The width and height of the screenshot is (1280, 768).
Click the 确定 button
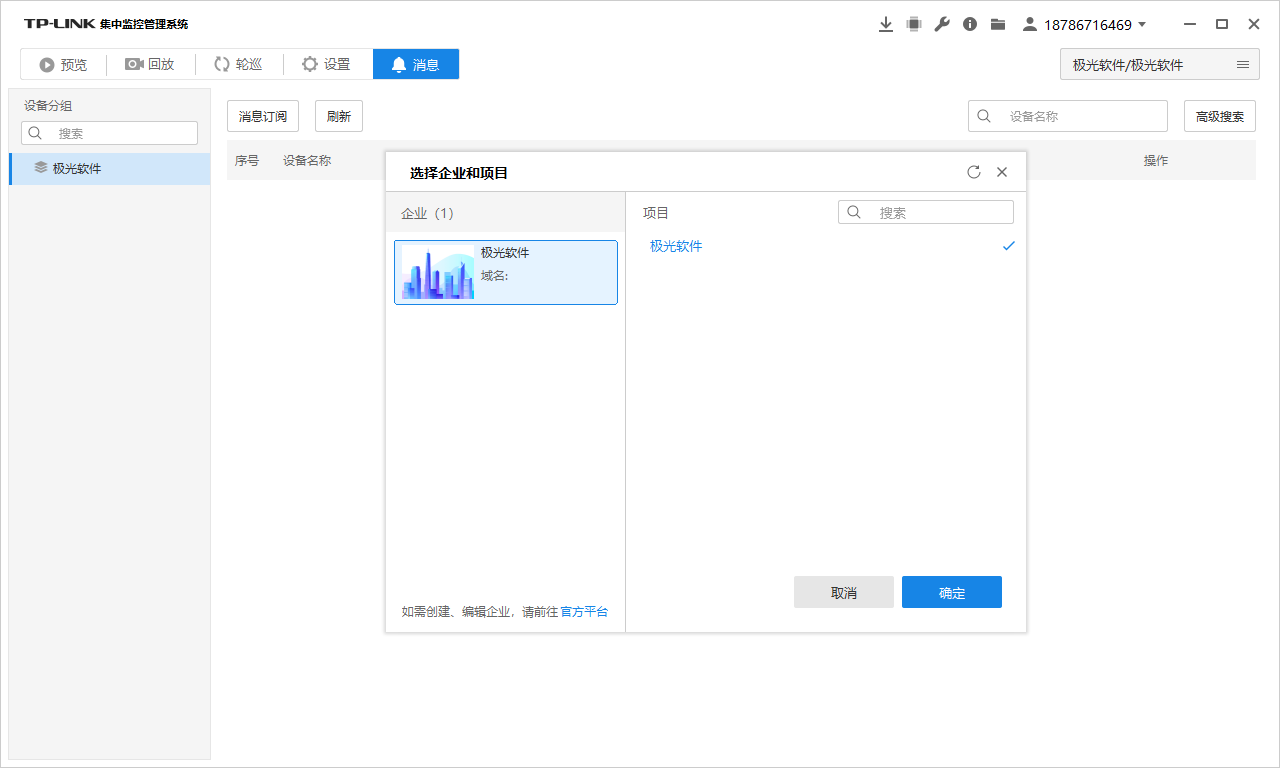[952, 592]
